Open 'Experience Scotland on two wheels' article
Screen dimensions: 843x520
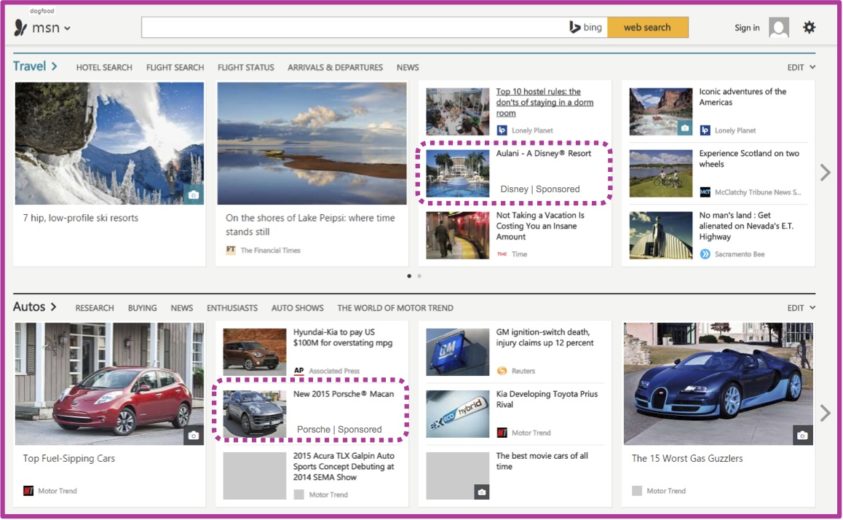click(749, 159)
